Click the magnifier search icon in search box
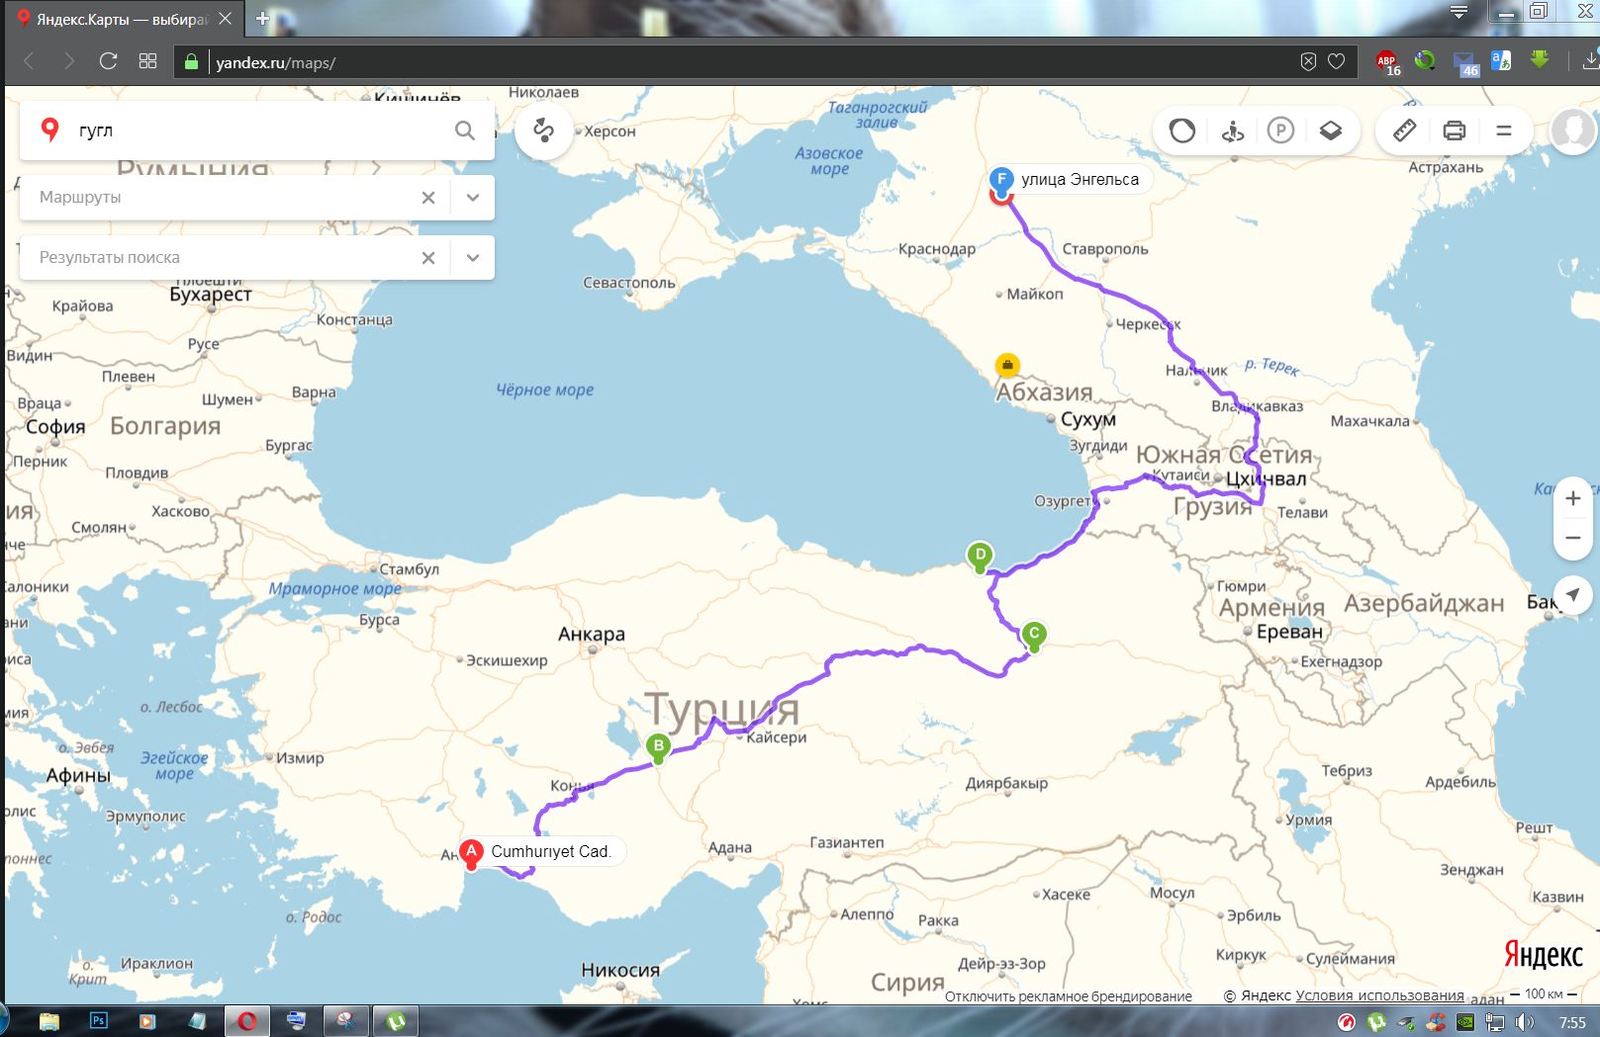 pyautogui.click(x=464, y=130)
